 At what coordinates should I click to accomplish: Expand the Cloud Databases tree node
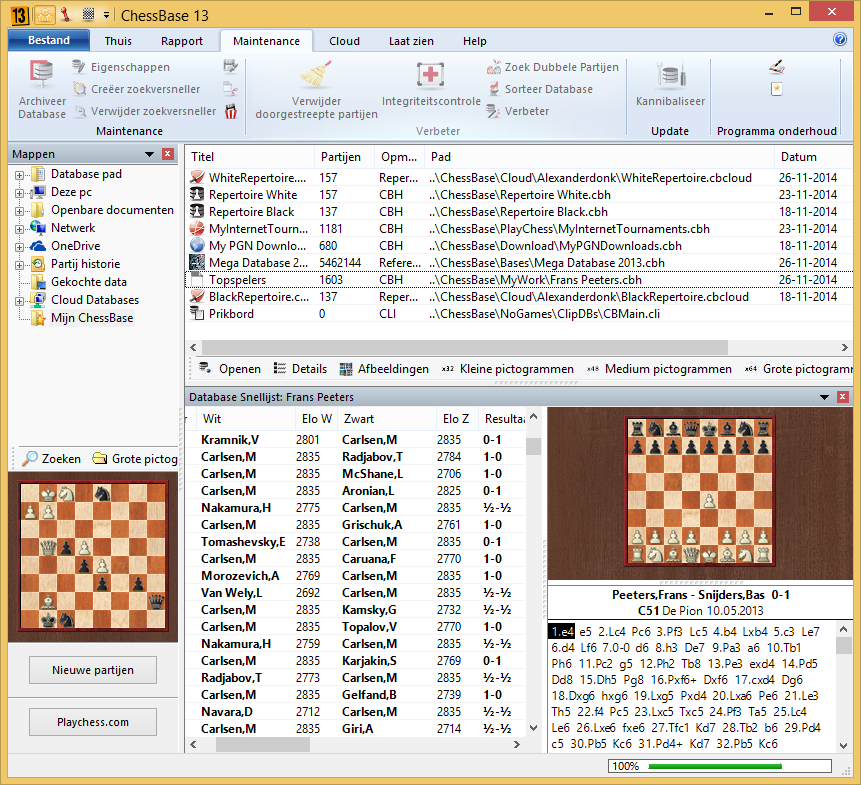(19, 301)
